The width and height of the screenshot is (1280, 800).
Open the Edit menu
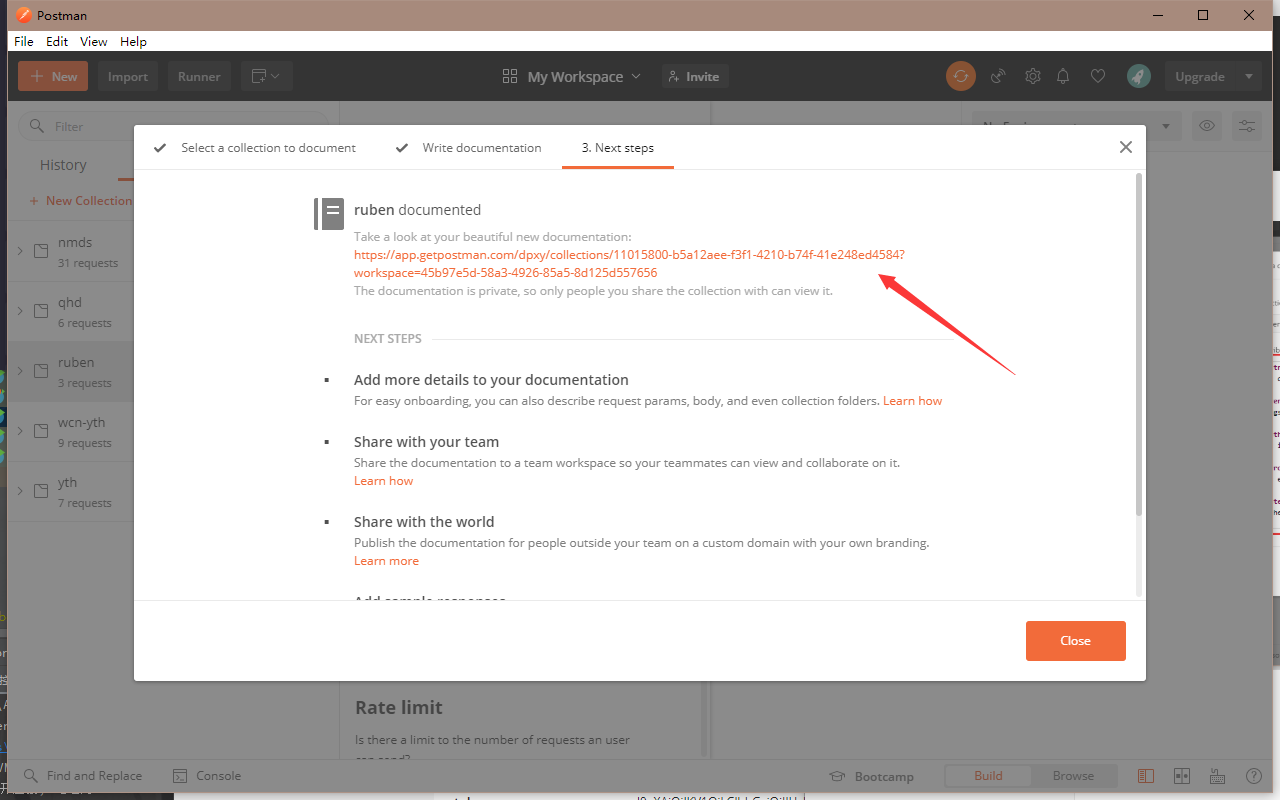coord(57,42)
